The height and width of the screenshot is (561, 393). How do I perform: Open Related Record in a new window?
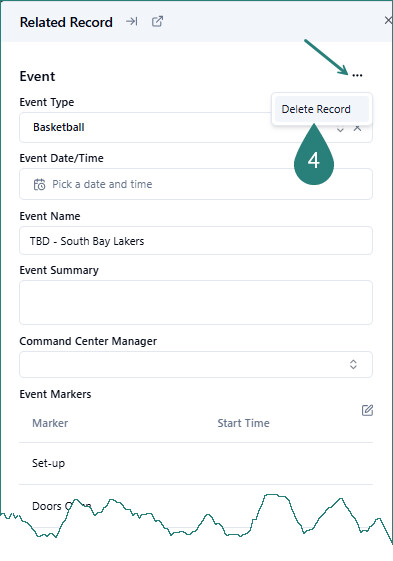tap(157, 21)
